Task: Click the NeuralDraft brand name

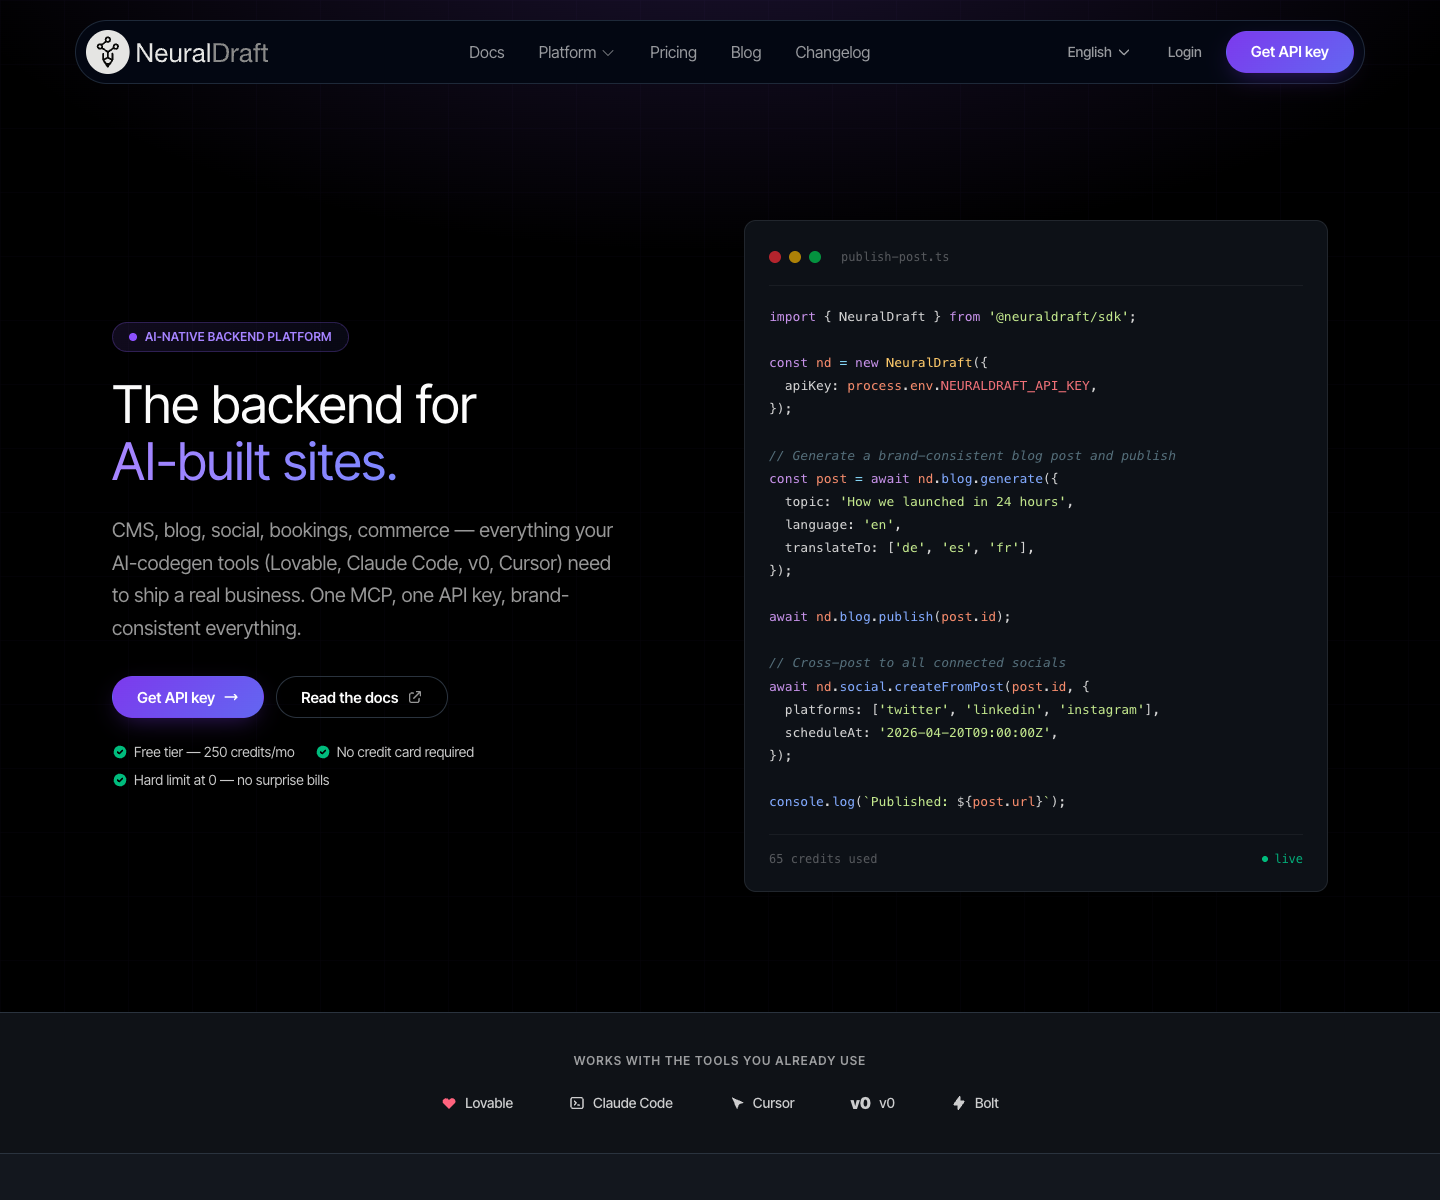Action: 202,53
